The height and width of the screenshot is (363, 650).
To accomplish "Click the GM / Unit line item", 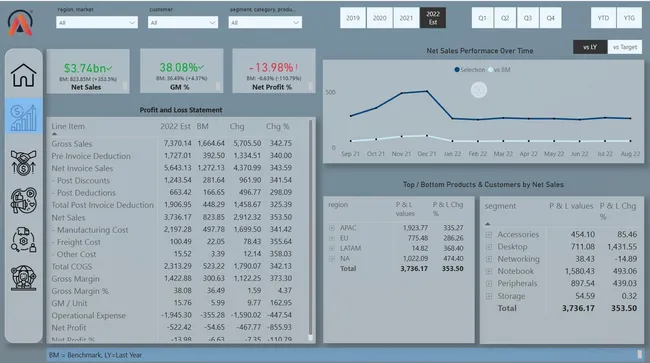I will (x=69, y=303).
